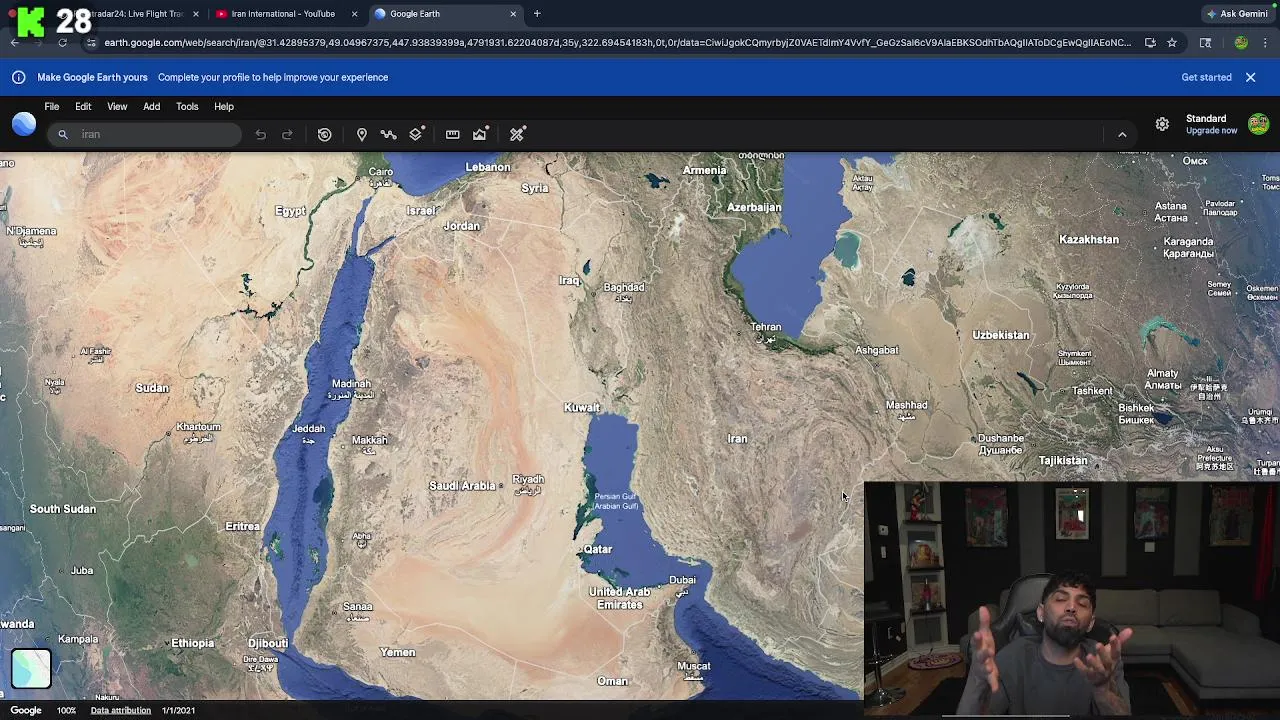
Task: Open Data attribution link
Action: point(121,710)
